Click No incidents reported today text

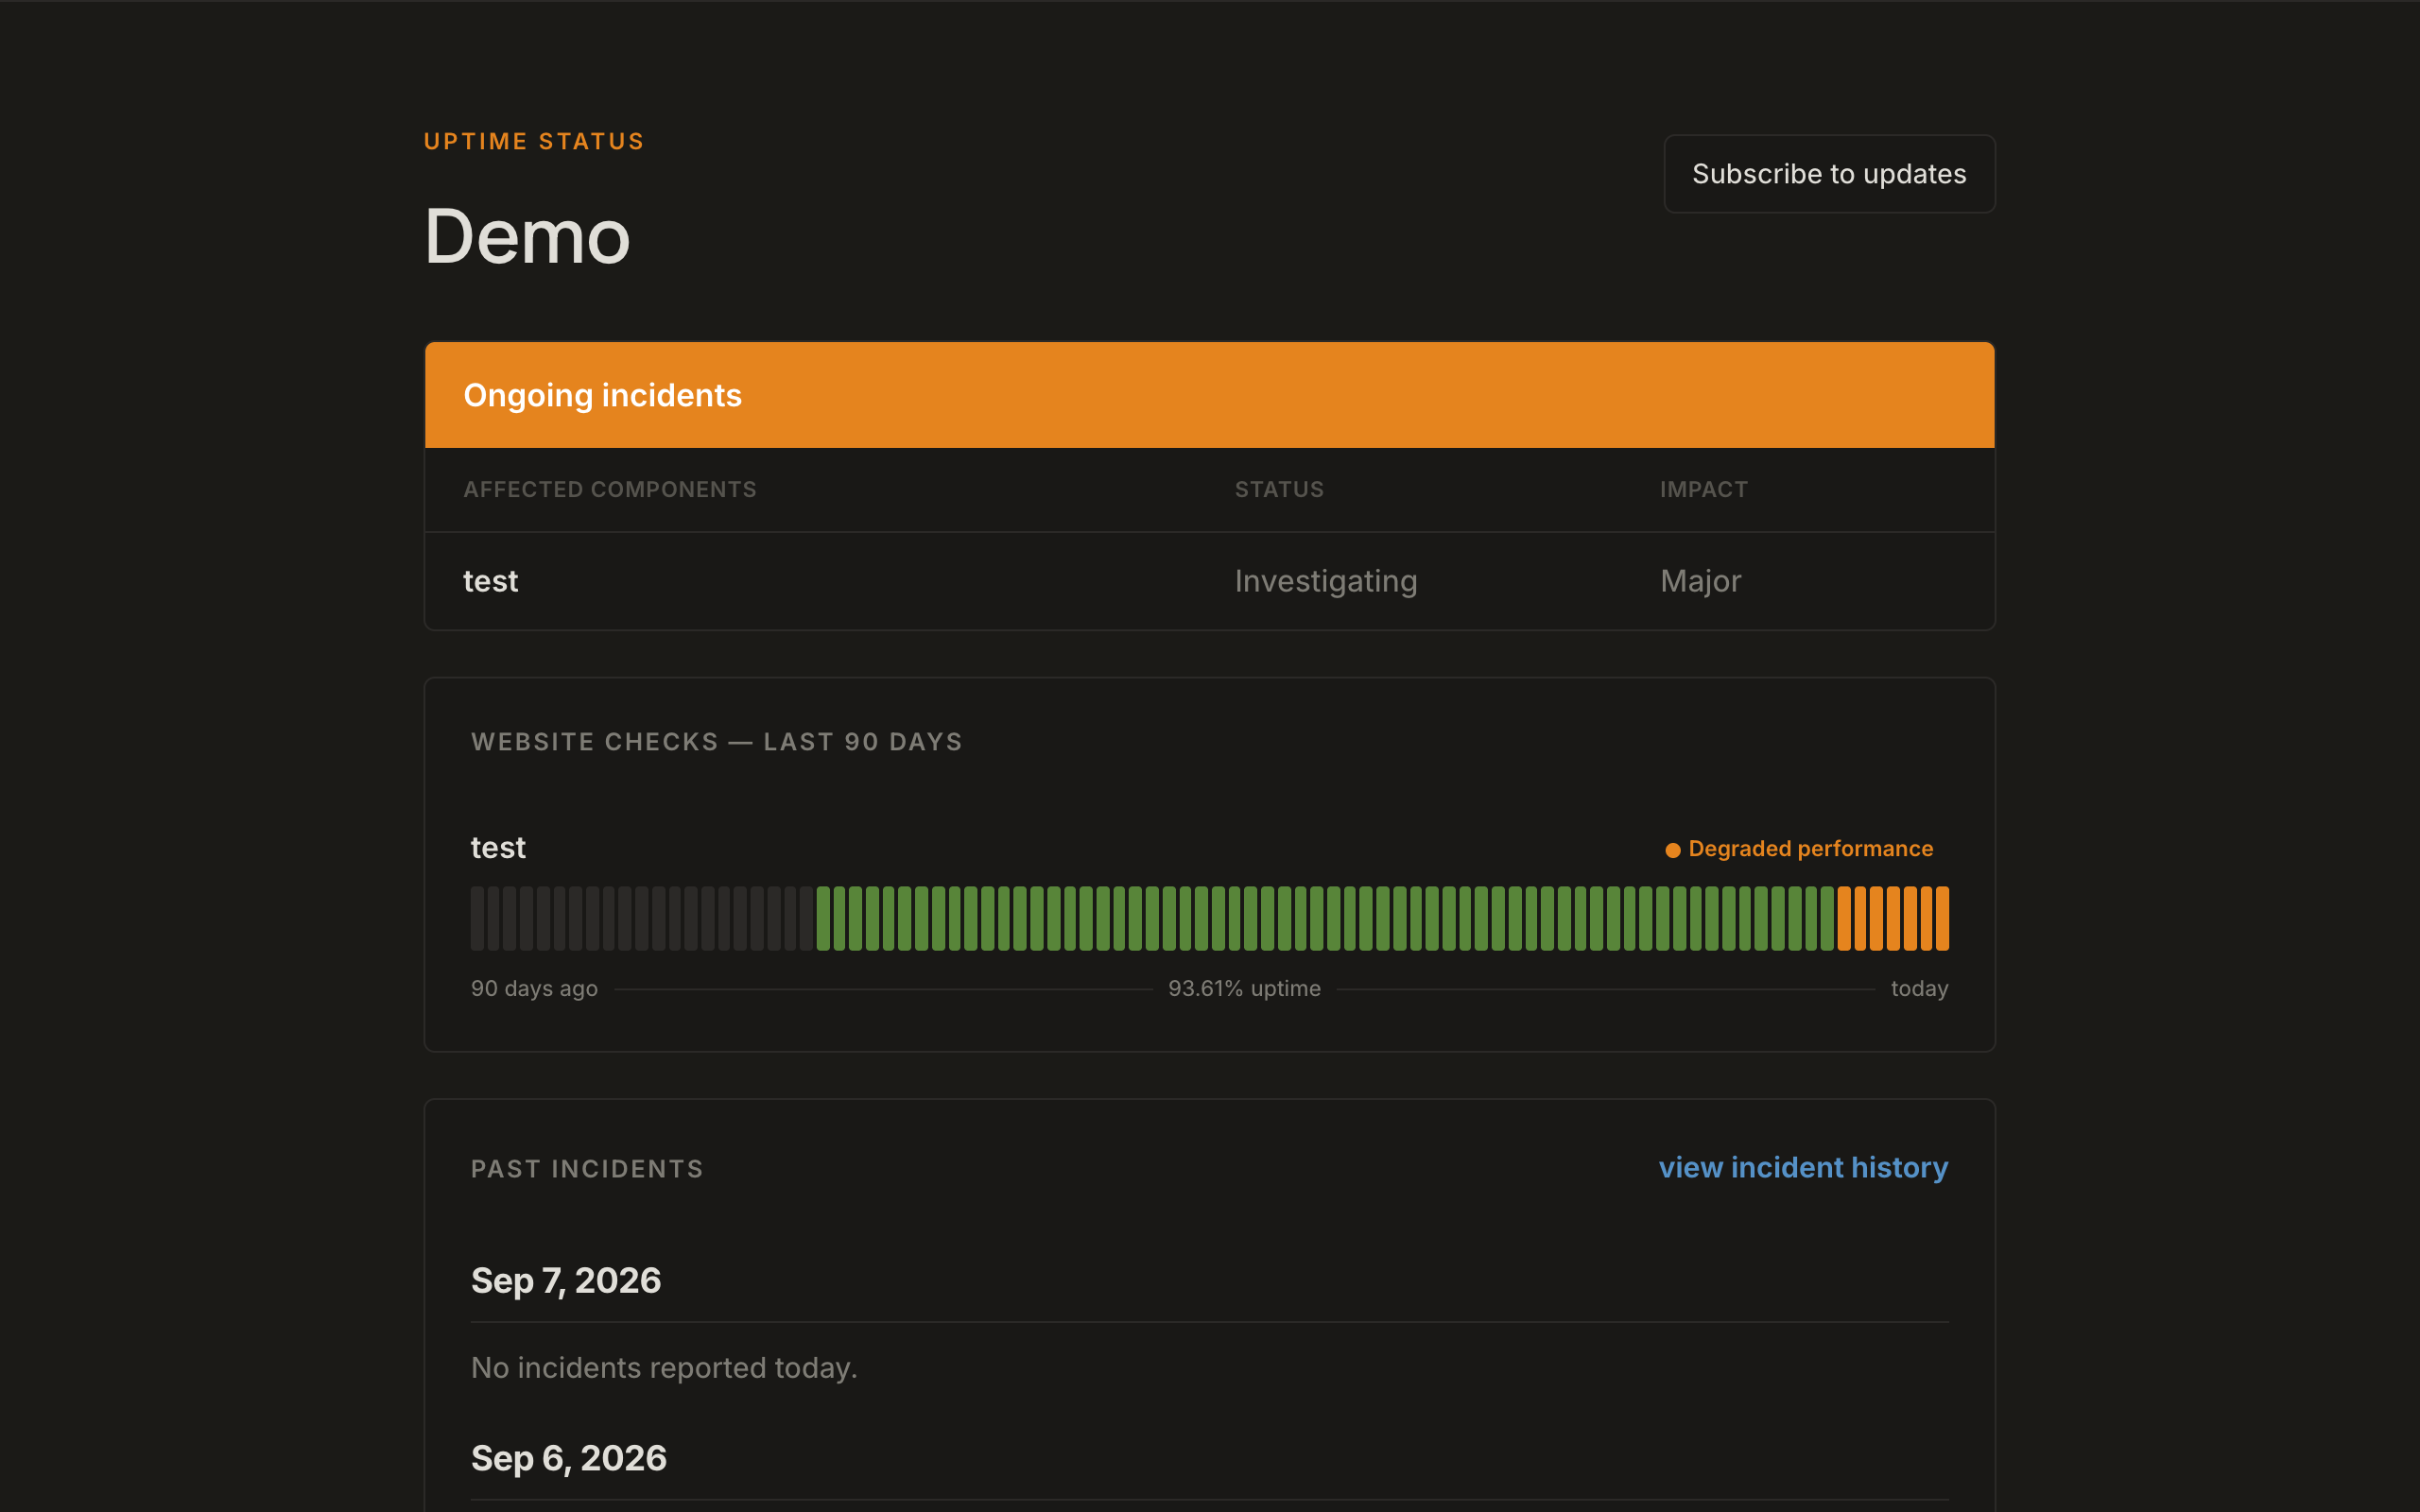coord(664,1367)
